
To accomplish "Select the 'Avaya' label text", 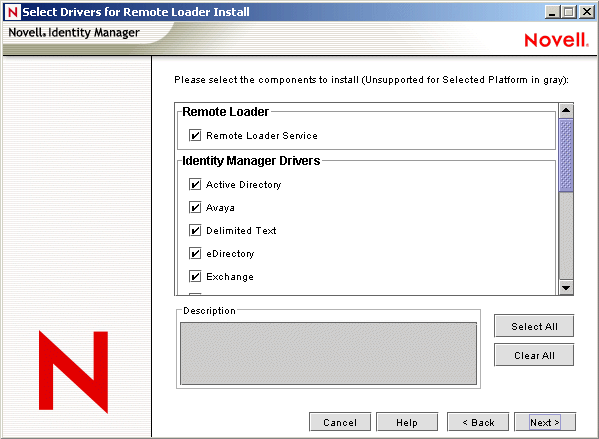I will point(220,207).
